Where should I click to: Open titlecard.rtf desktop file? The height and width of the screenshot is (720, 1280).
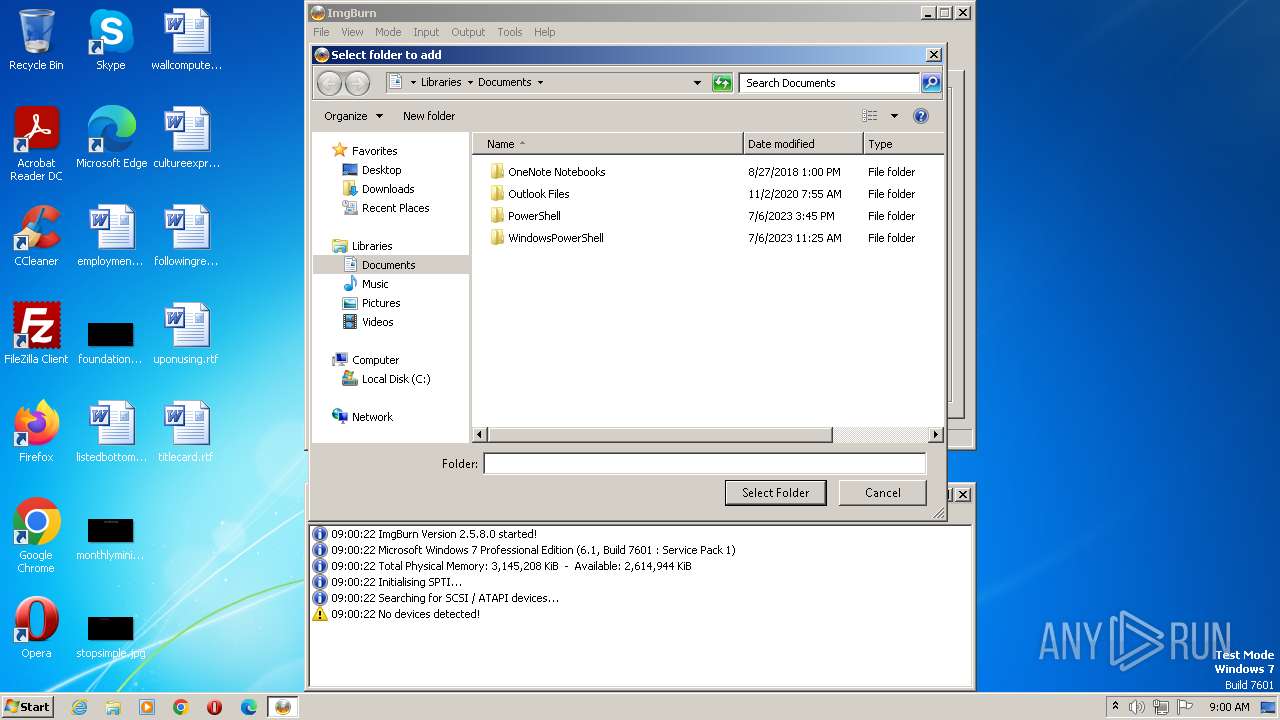click(186, 432)
